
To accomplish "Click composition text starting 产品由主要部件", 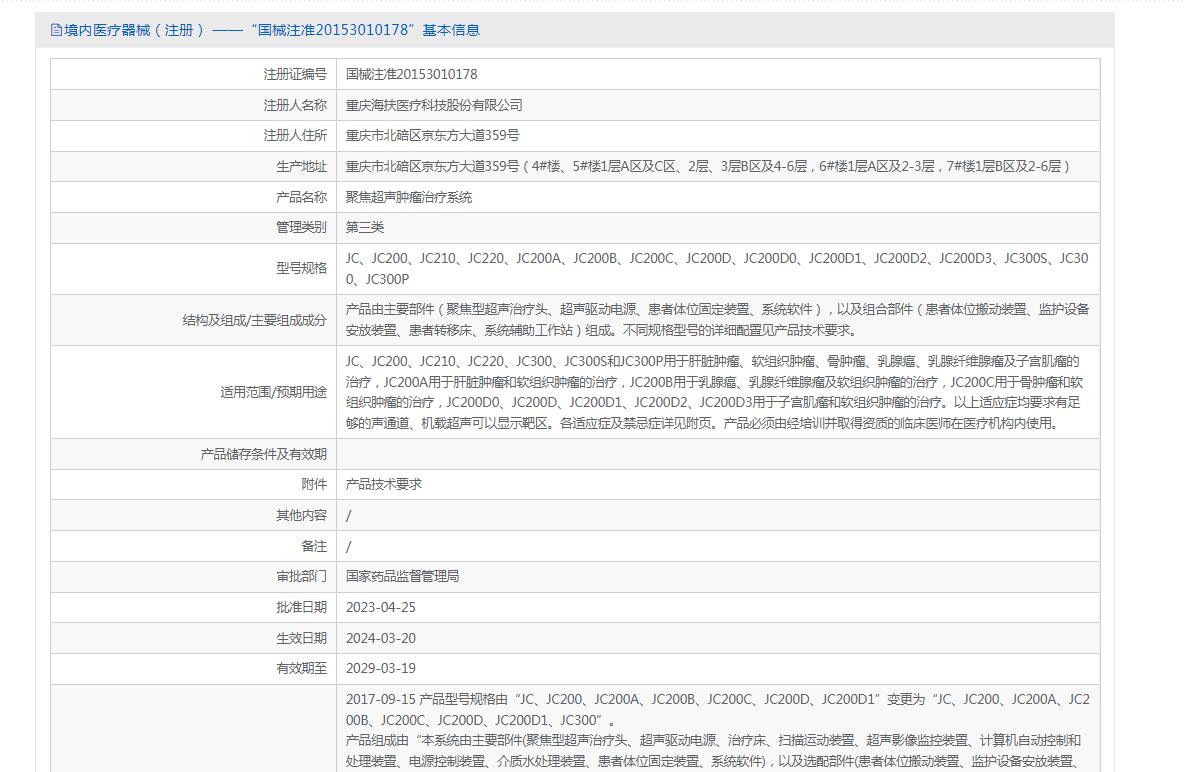I will [717, 320].
